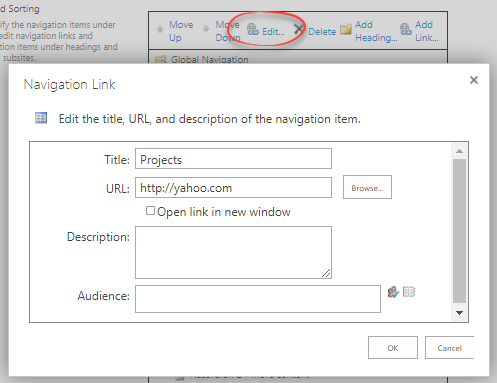Screen dimensions: 497x383
Task: Tick the Open link in new window checkbox
Action: (x=150, y=211)
